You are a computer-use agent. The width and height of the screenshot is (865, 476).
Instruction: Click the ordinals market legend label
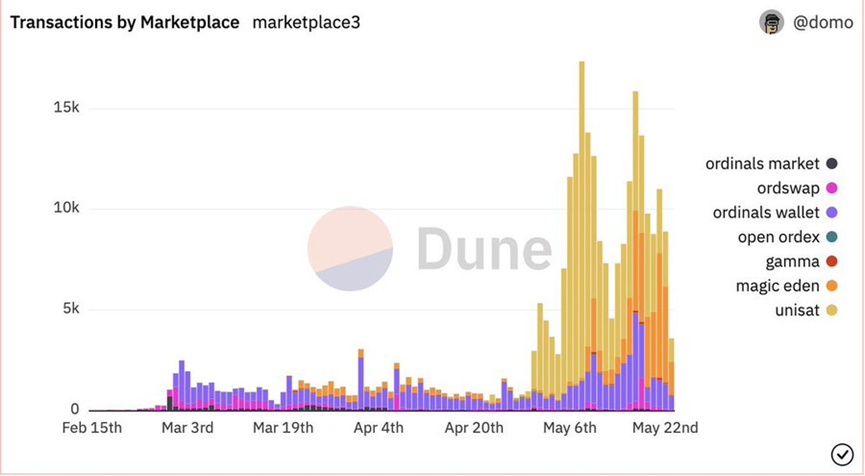pyautogui.click(x=762, y=164)
